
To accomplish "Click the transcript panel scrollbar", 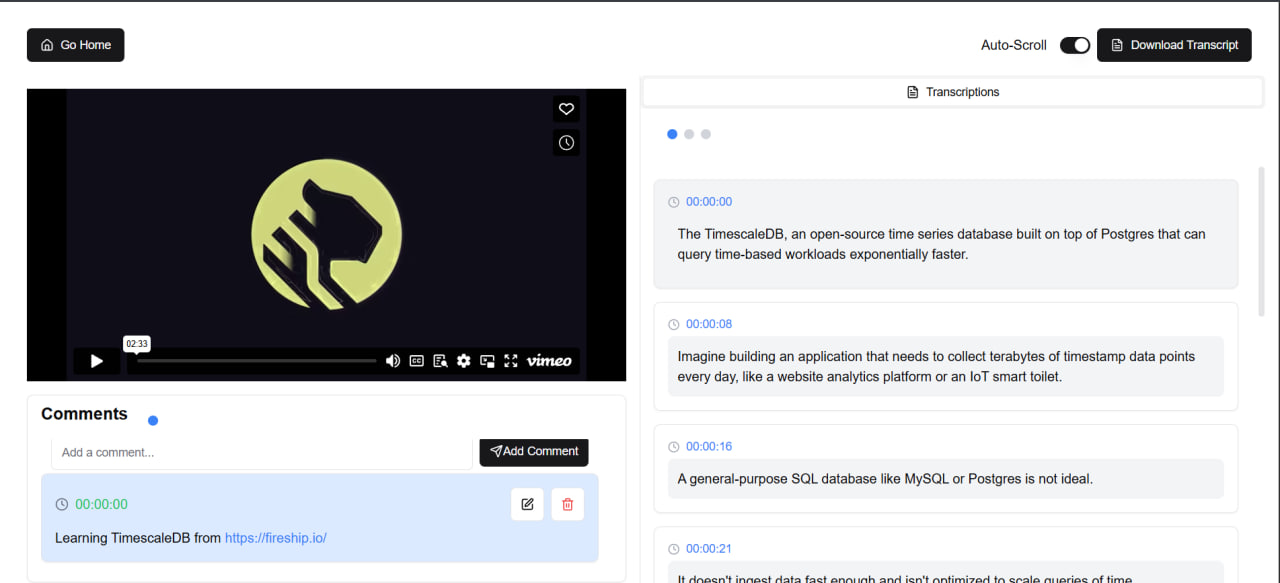I will pyautogui.click(x=1261, y=242).
